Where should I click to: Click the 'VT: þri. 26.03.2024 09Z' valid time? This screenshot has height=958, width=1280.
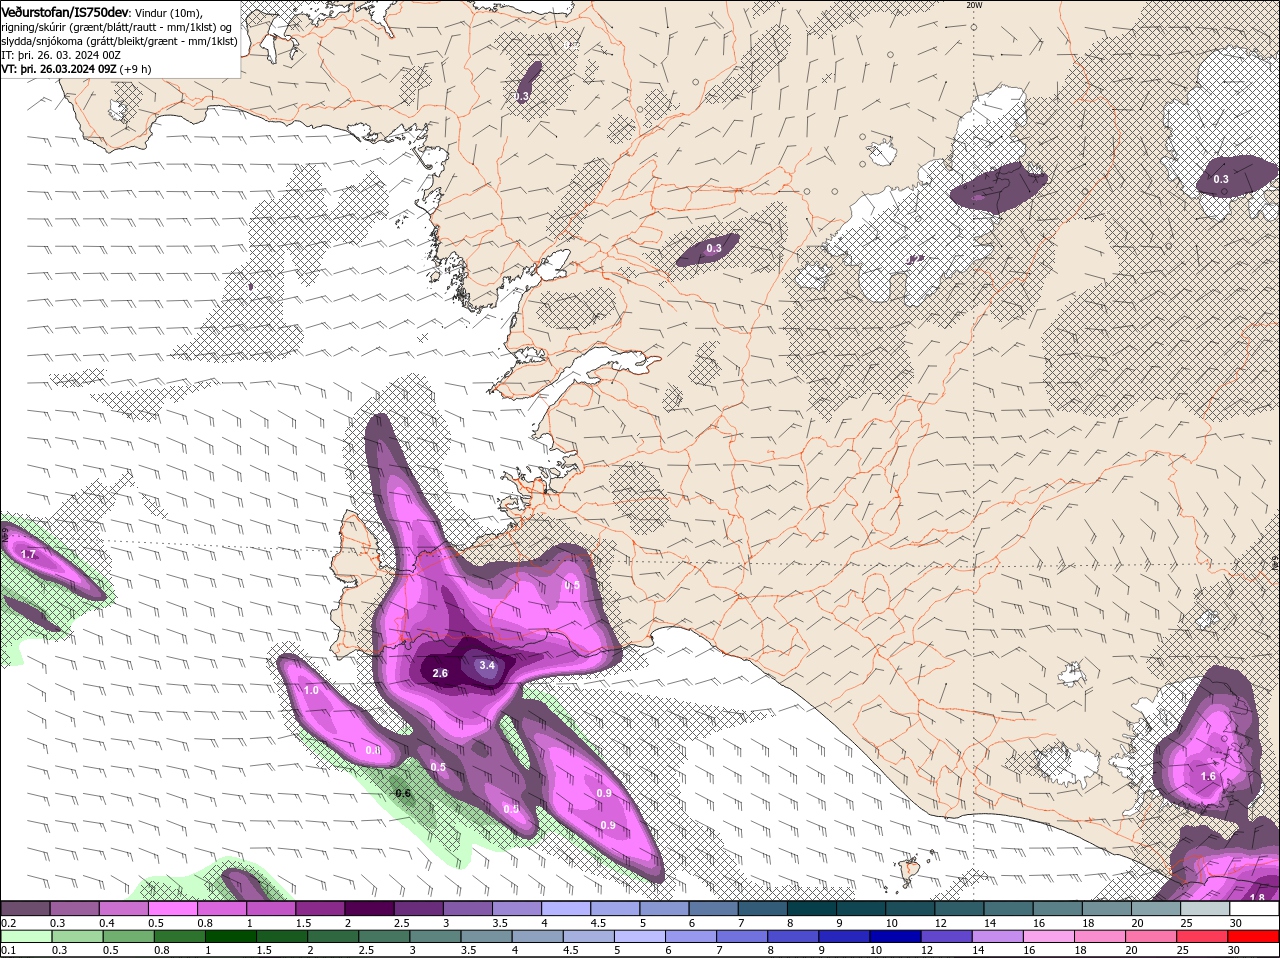(59, 69)
